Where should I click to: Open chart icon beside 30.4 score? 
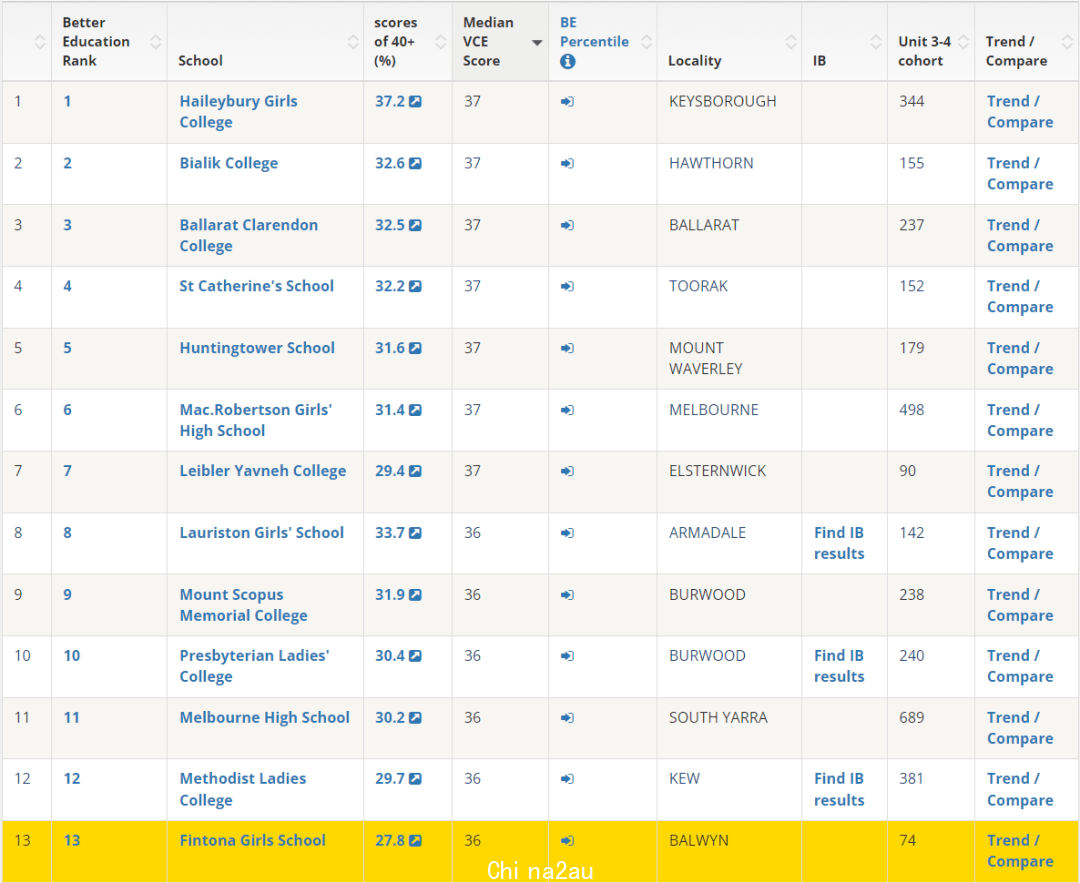pos(415,656)
